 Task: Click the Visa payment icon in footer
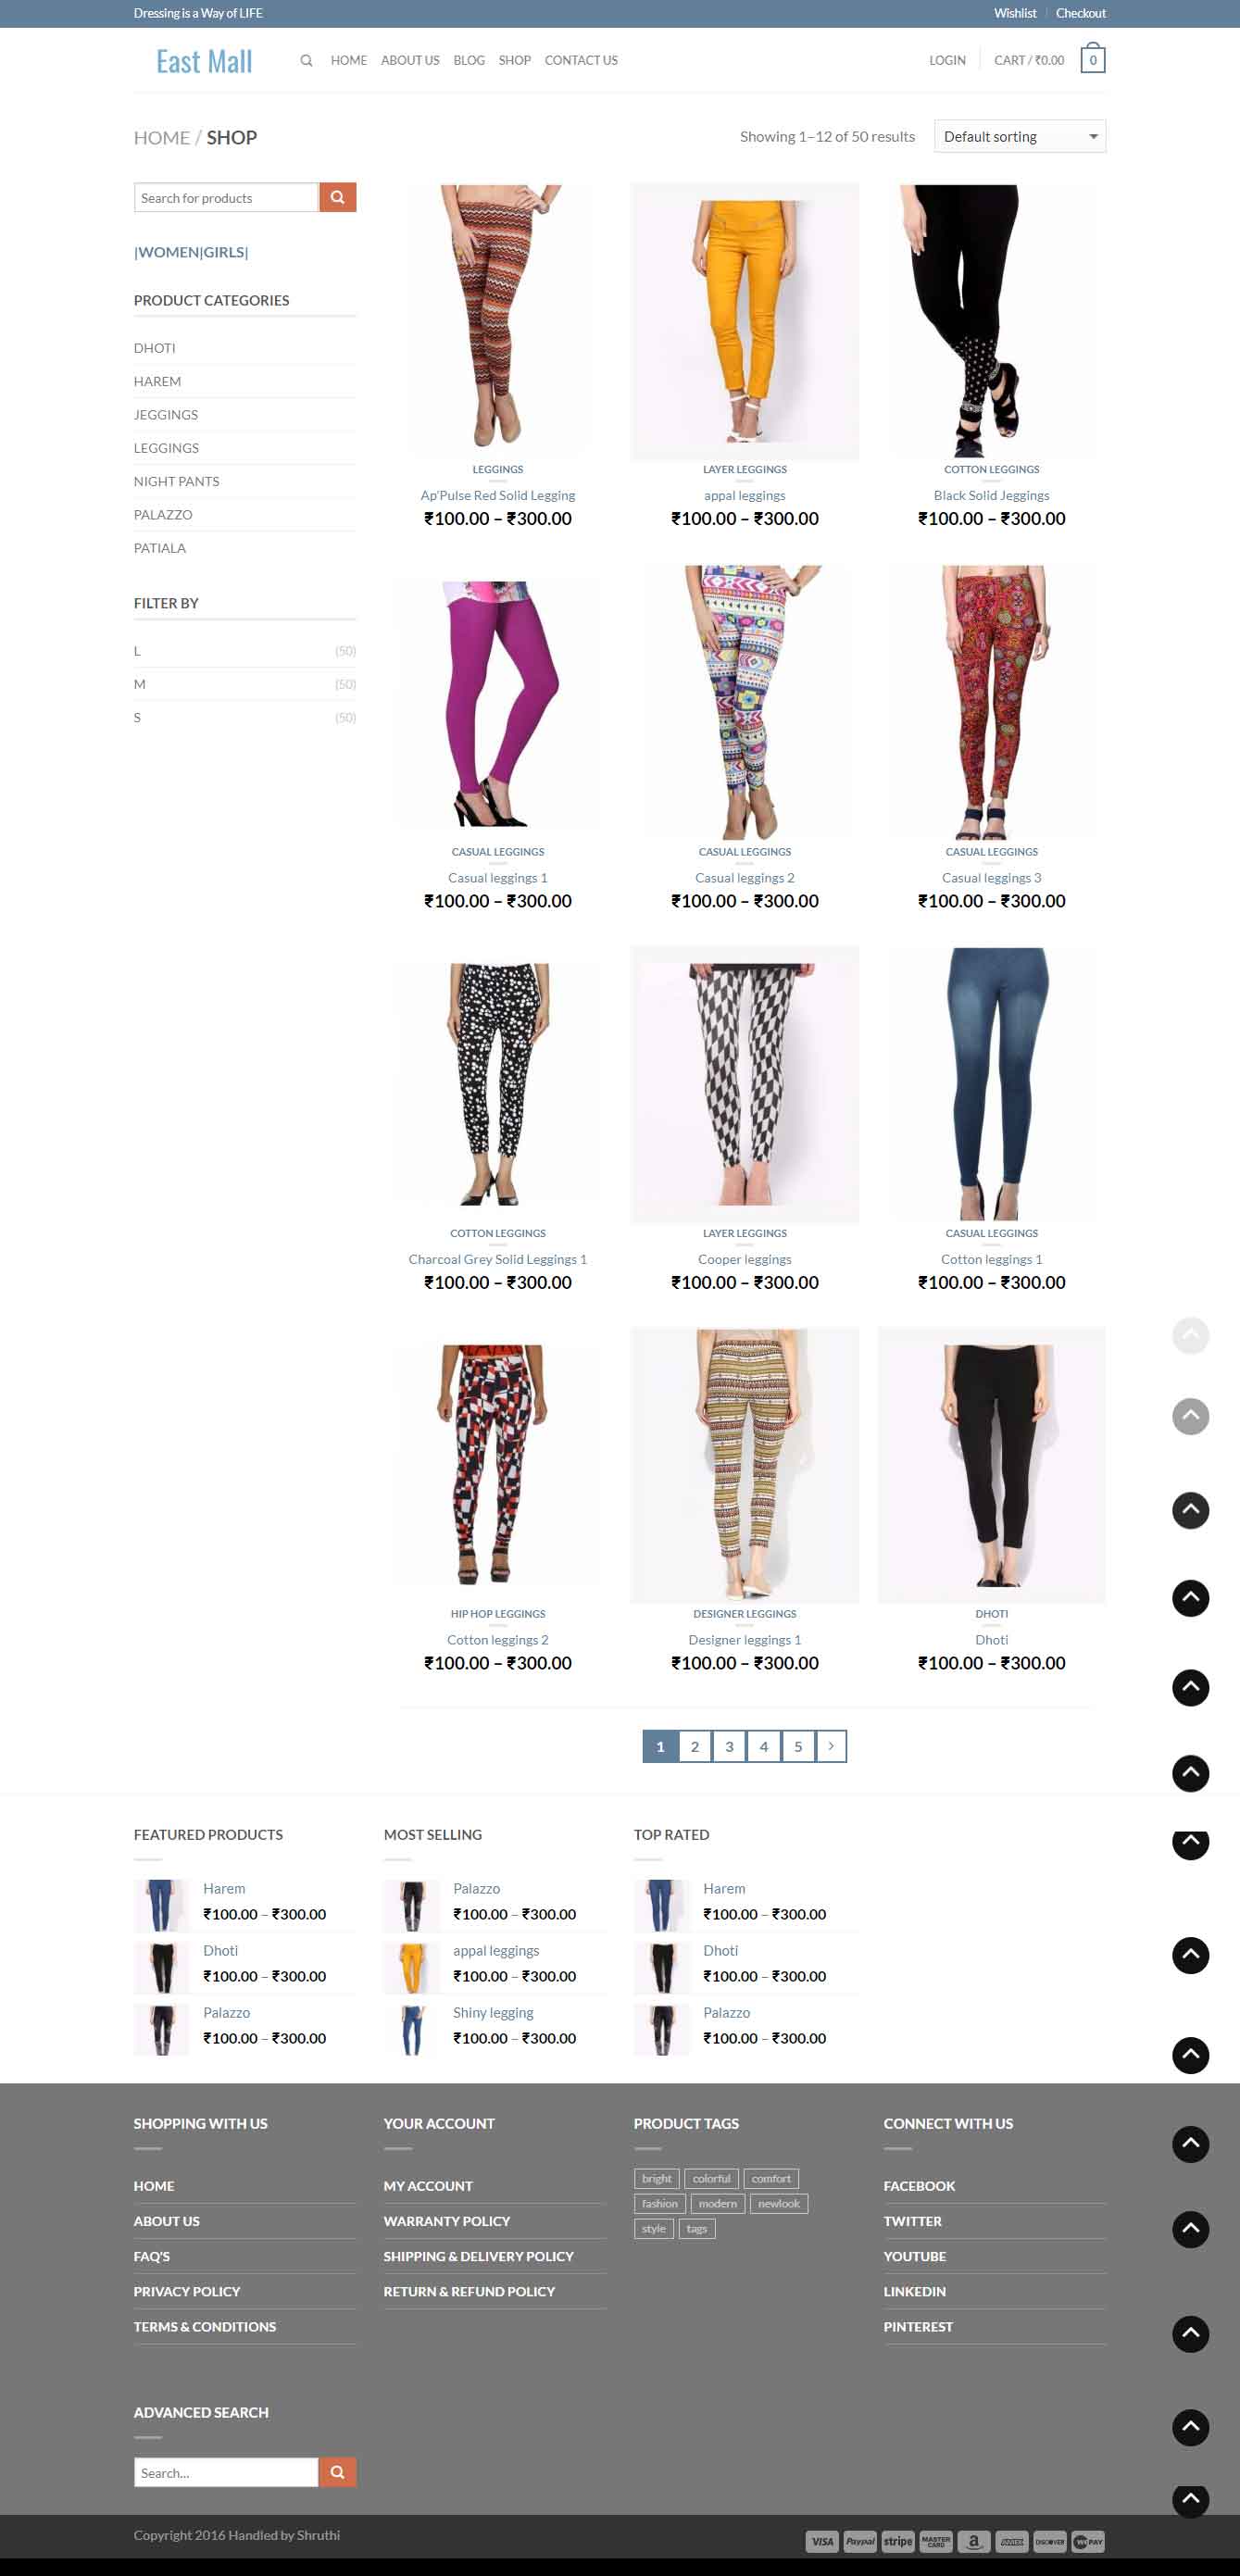(822, 2541)
